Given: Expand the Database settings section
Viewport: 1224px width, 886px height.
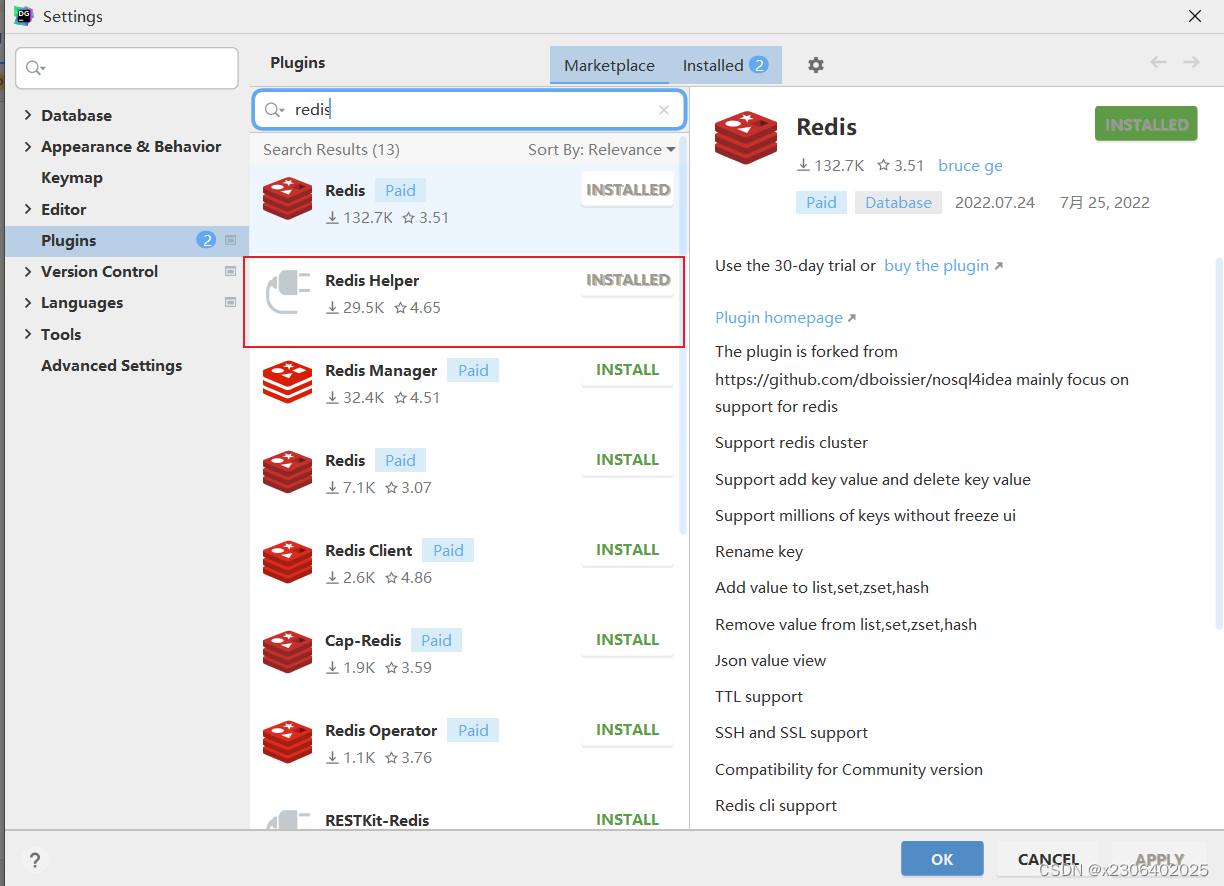Looking at the screenshot, I should point(27,115).
